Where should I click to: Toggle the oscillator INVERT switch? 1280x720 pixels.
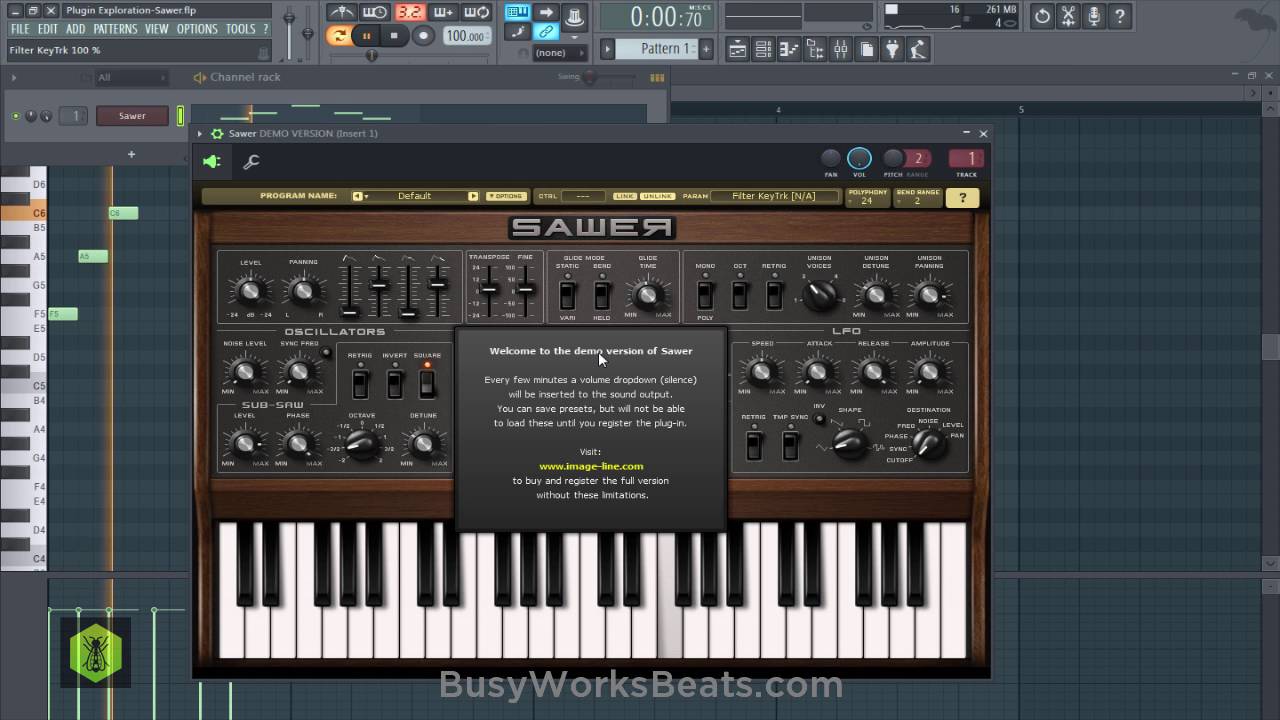click(394, 382)
